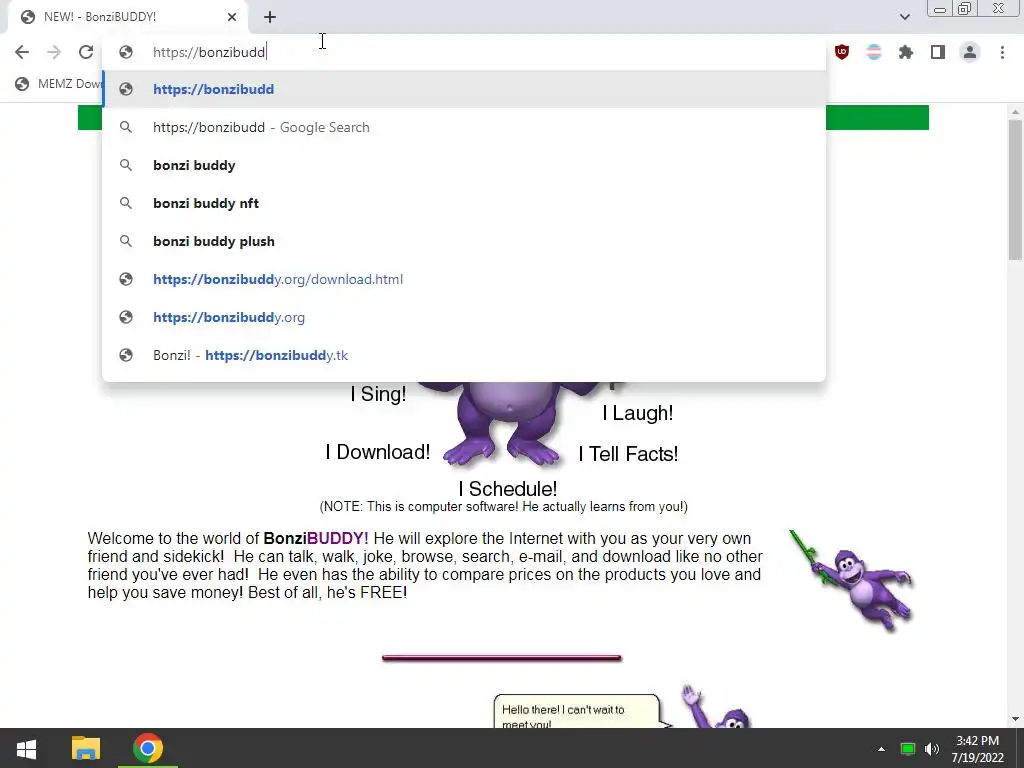Click the page's vertical scrollbar thumb
Image resolution: width=1024 pixels, height=768 pixels.
(1015, 189)
